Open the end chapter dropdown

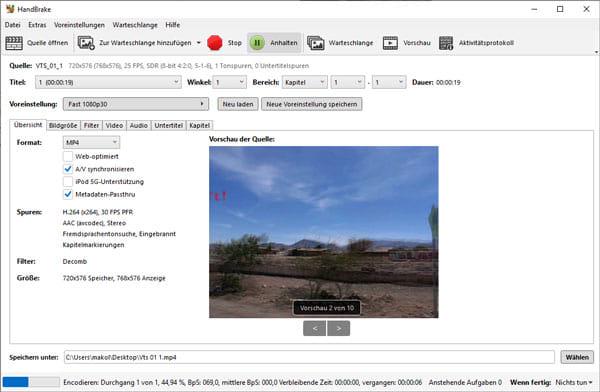coord(389,82)
